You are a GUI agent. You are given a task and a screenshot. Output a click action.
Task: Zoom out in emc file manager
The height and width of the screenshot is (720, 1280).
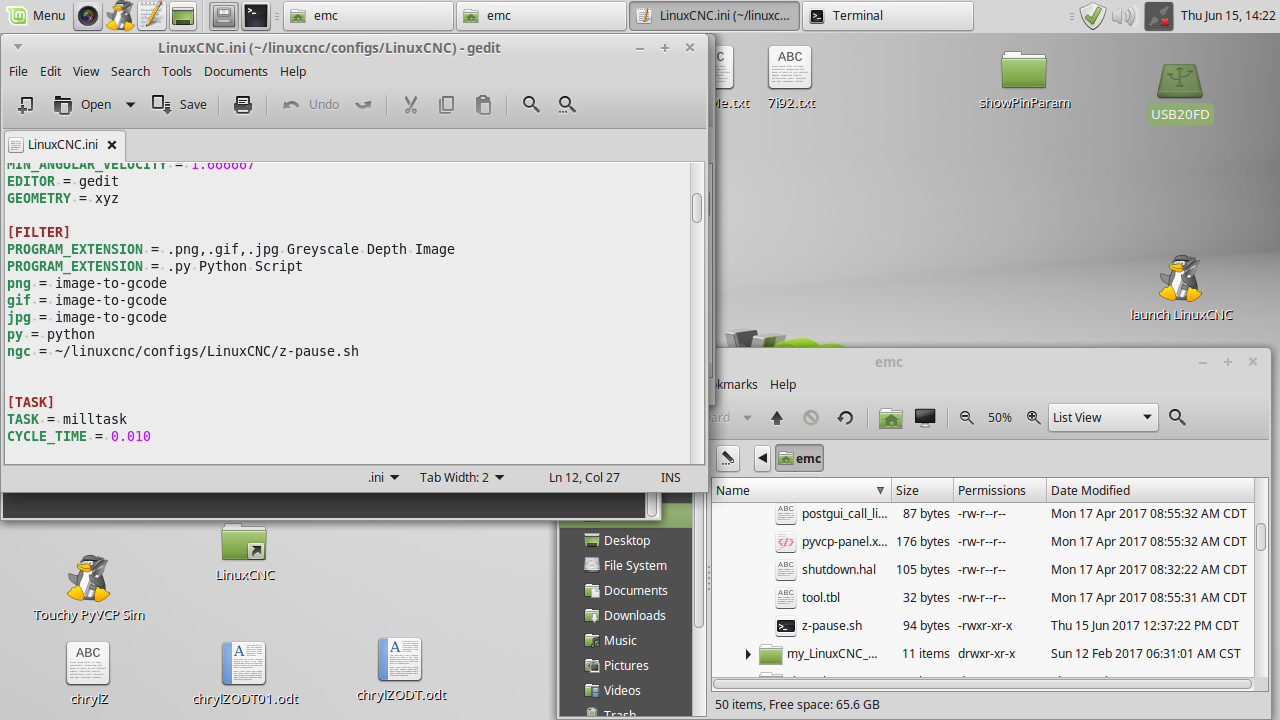click(966, 418)
